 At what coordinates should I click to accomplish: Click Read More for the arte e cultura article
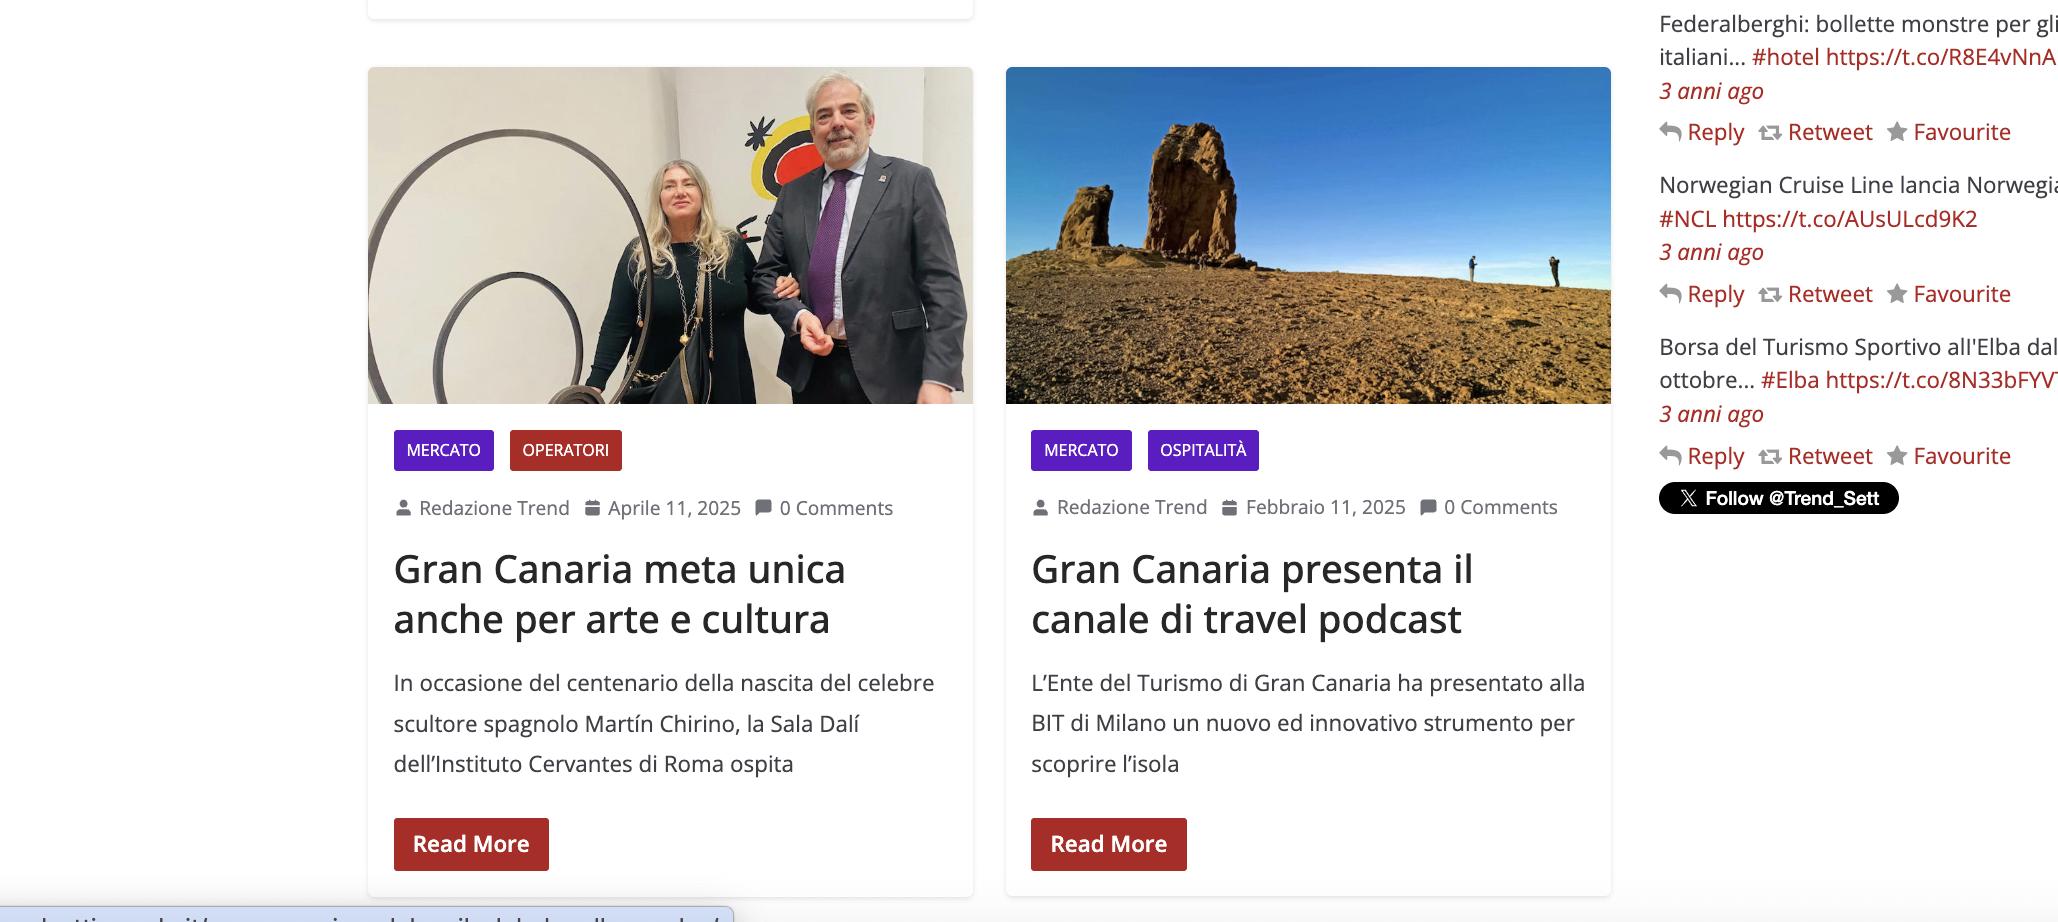coord(471,844)
